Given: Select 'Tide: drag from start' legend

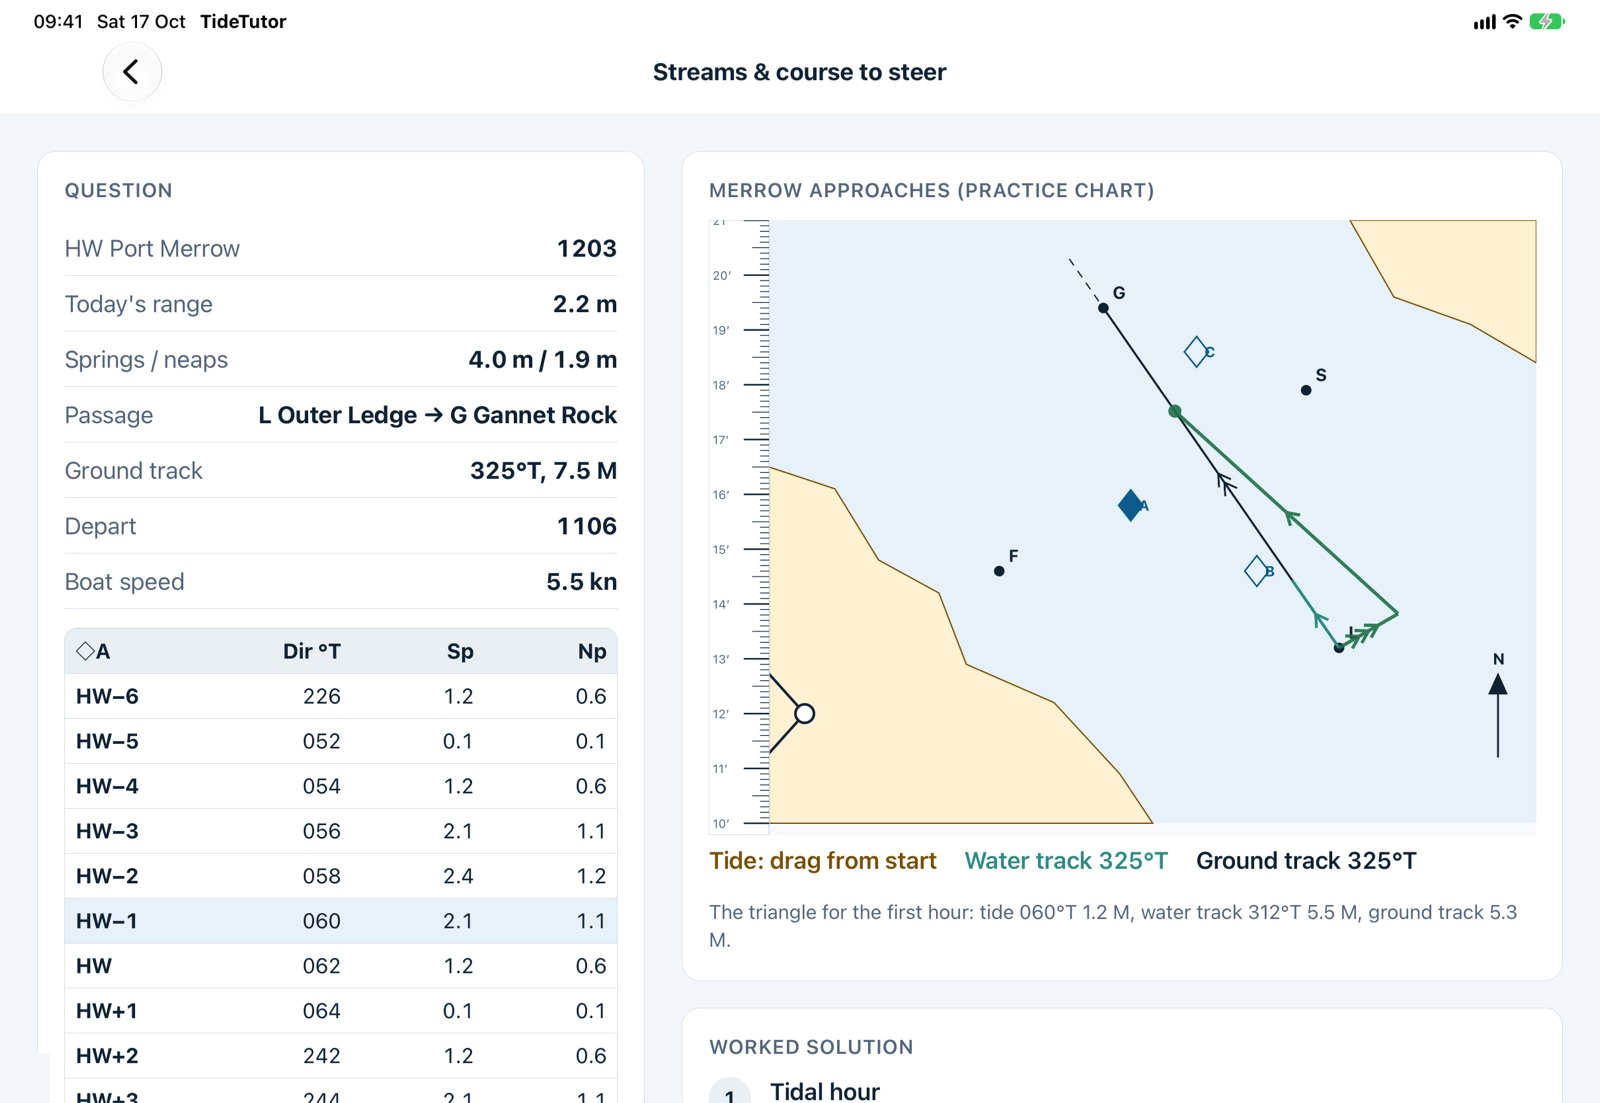Looking at the screenshot, I should tap(823, 861).
